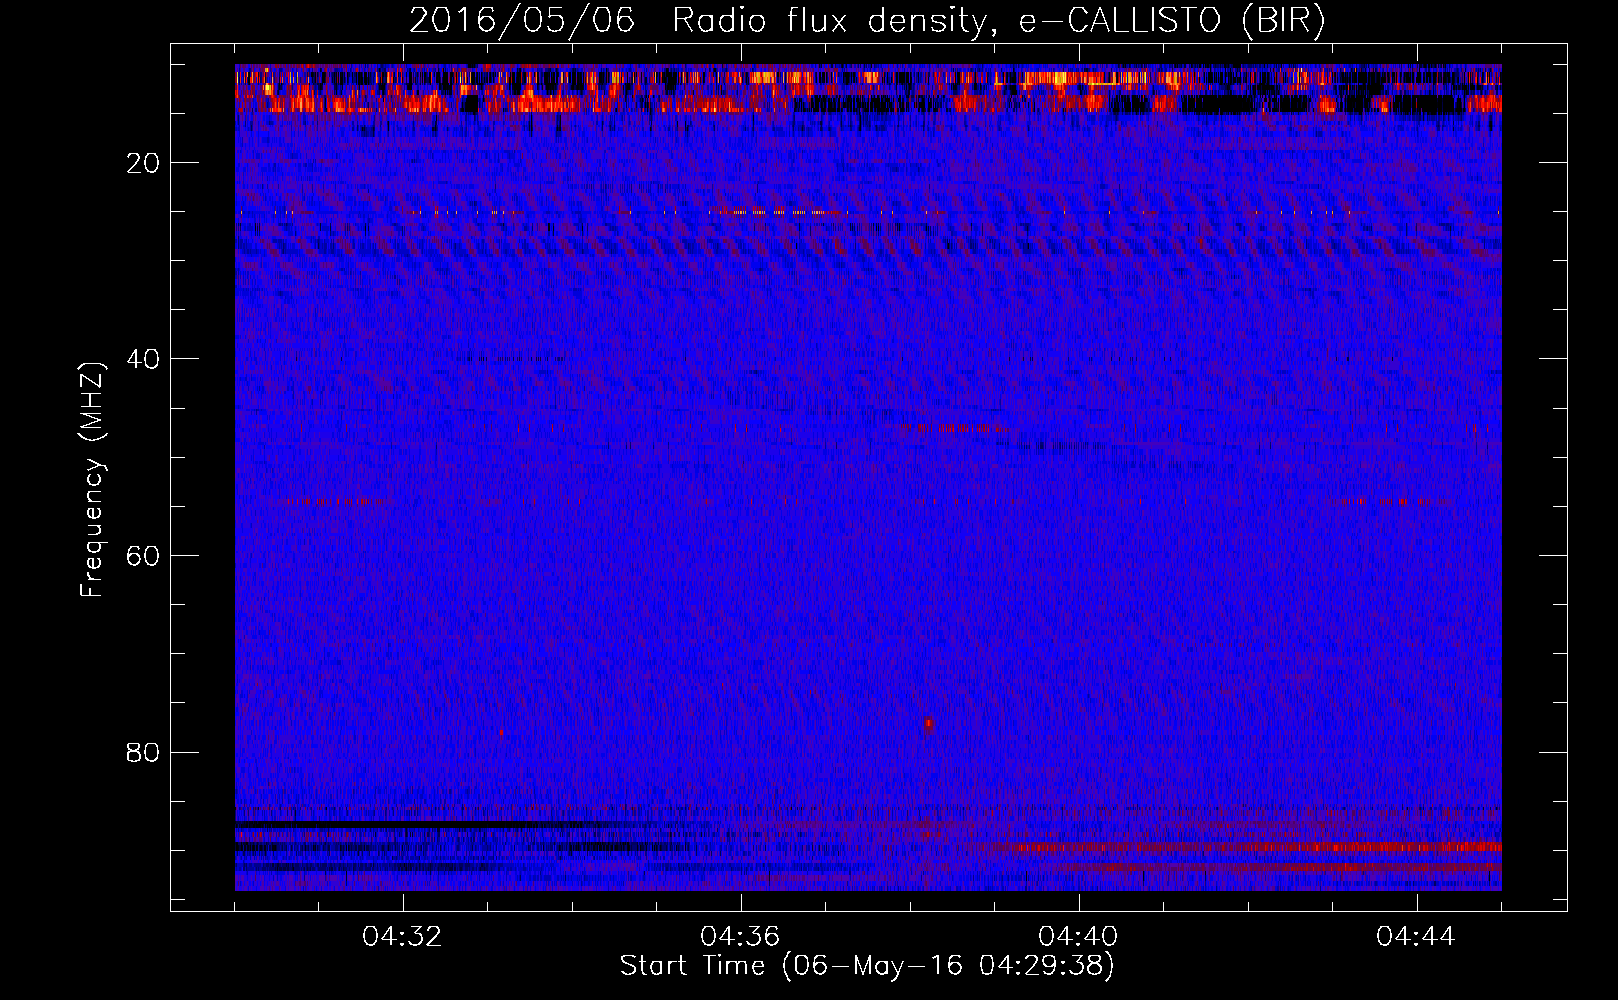Click the 'Start Time (06-May-16 04:29:38)' axis label
Screen dimensions: 1618x1000
(x=867, y=966)
